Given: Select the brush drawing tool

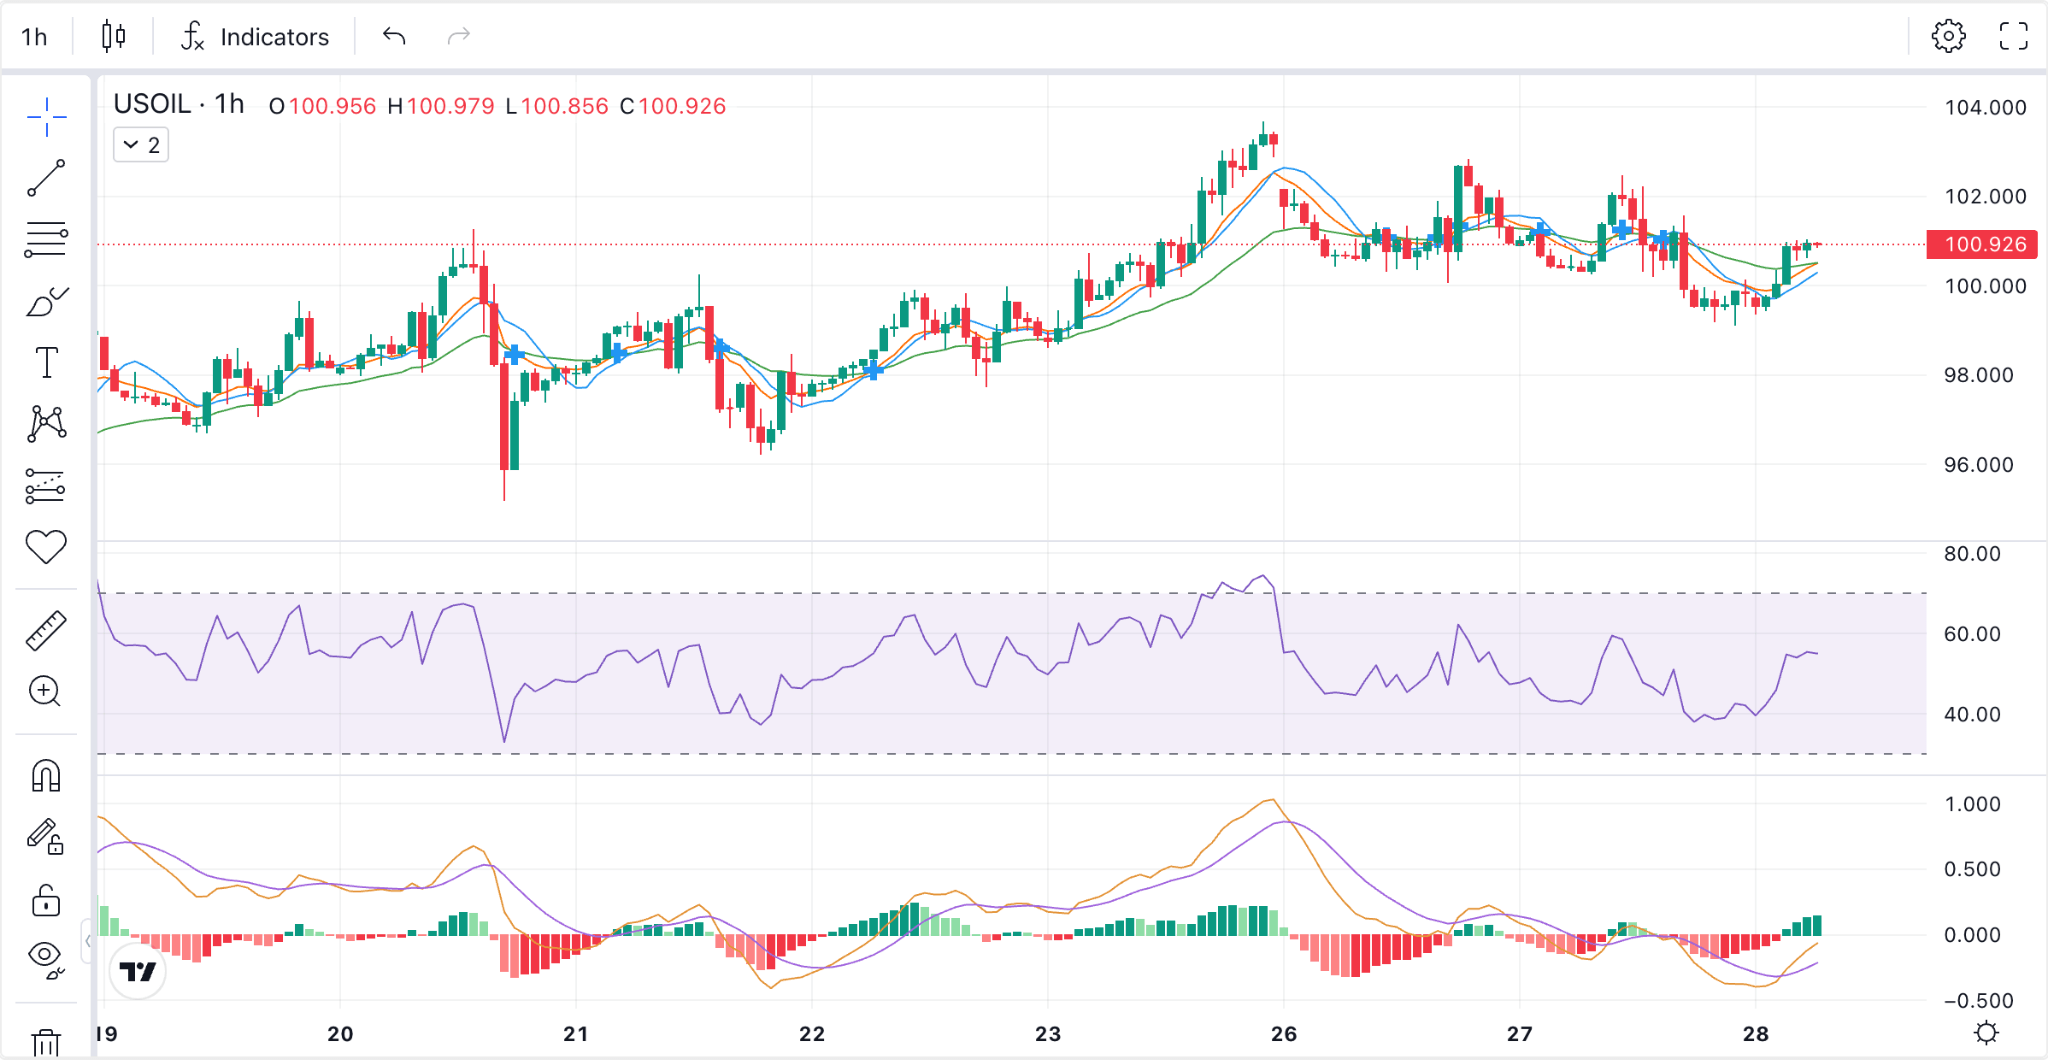Looking at the screenshot, I should pos(46,302).
